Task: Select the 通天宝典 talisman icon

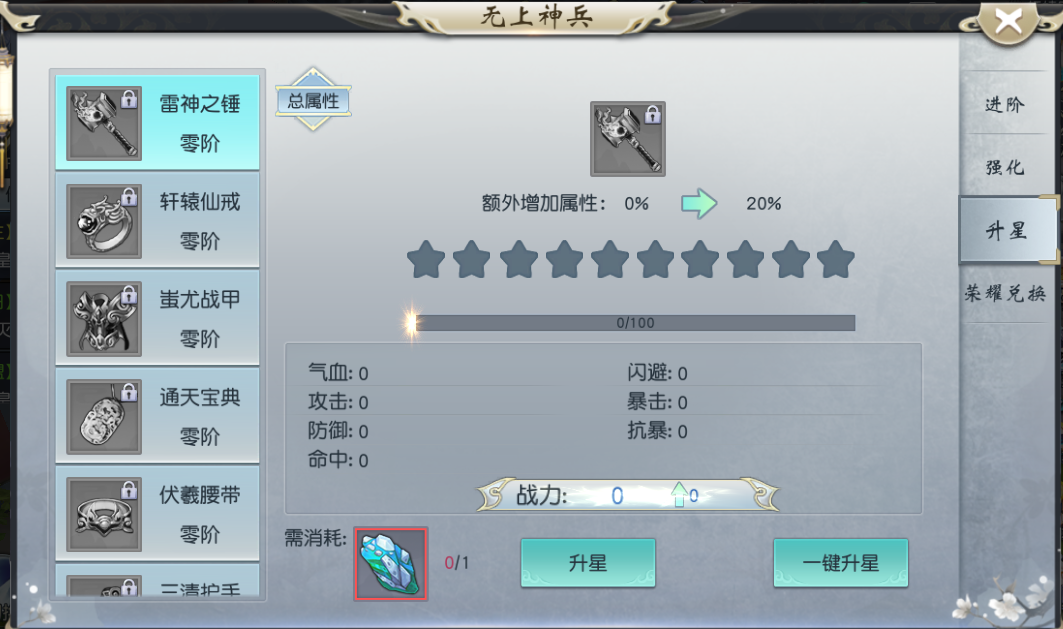Action: click(104, 416)
